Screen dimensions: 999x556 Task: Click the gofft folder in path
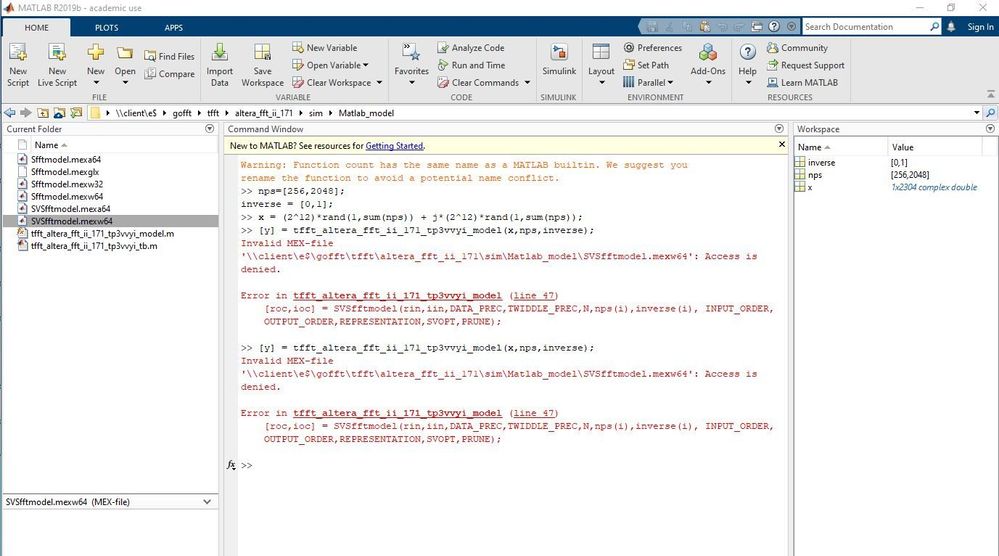182,113
